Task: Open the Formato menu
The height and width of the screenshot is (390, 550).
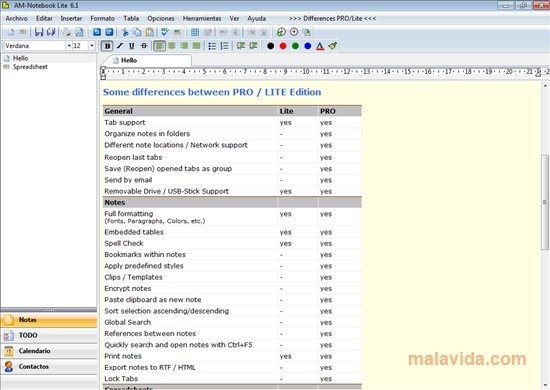Action: [102, 18]
